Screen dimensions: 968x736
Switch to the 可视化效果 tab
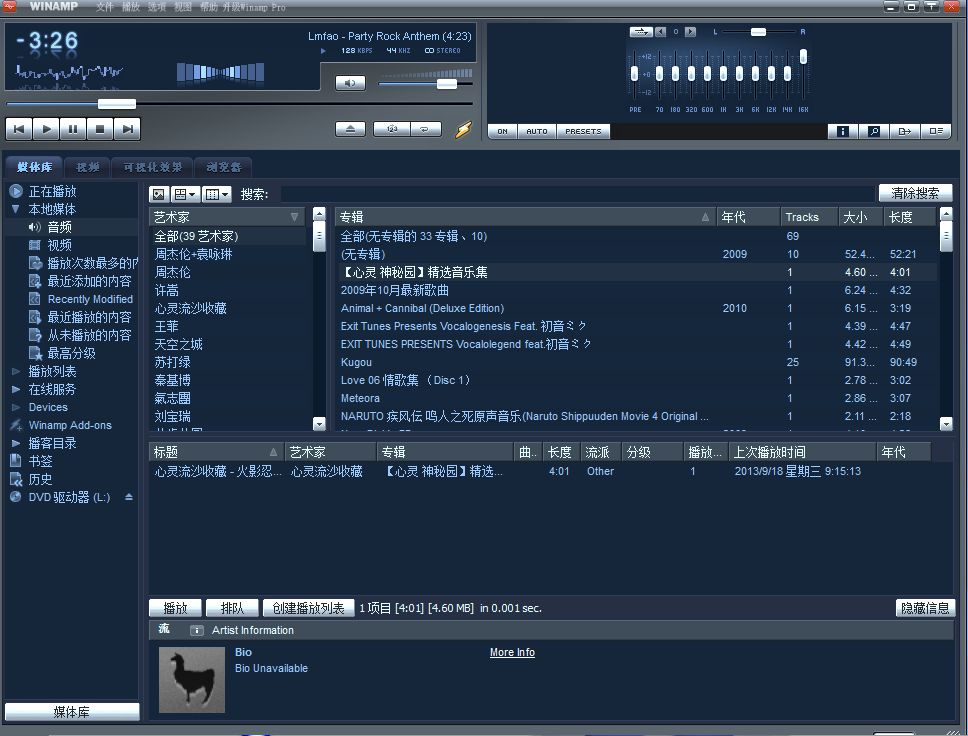click(152, 167)
